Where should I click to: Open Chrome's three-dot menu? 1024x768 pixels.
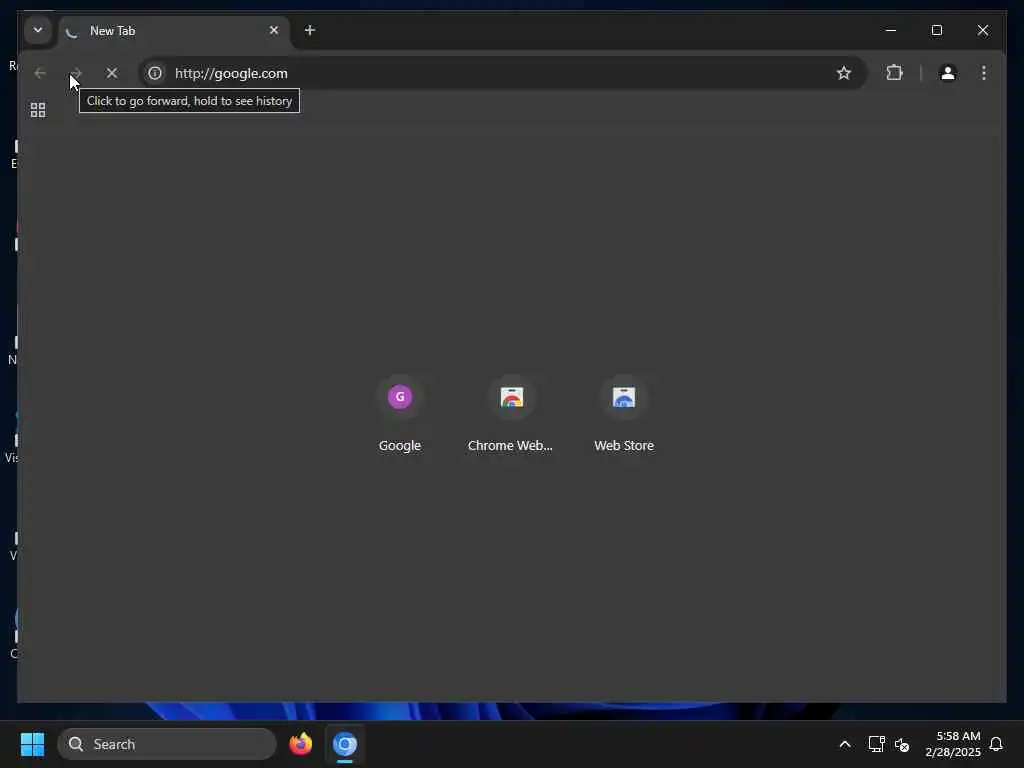click(984, 73)
